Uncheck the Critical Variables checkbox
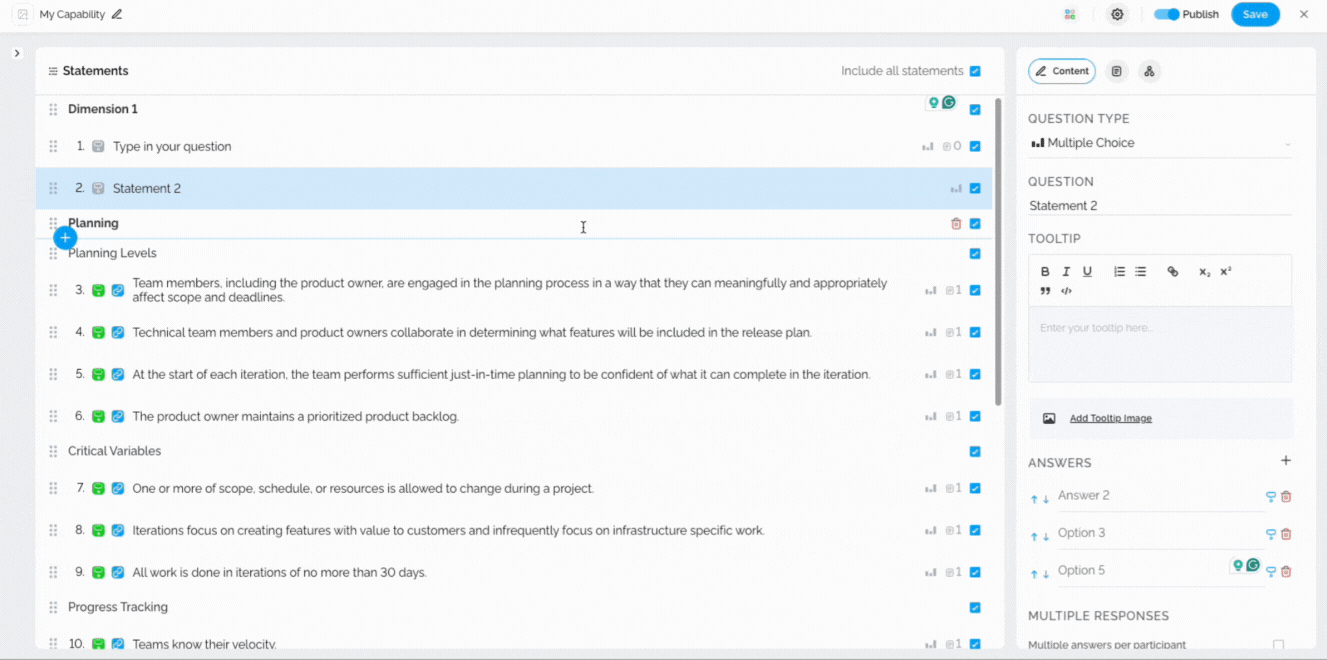 (x=975, y=452)
